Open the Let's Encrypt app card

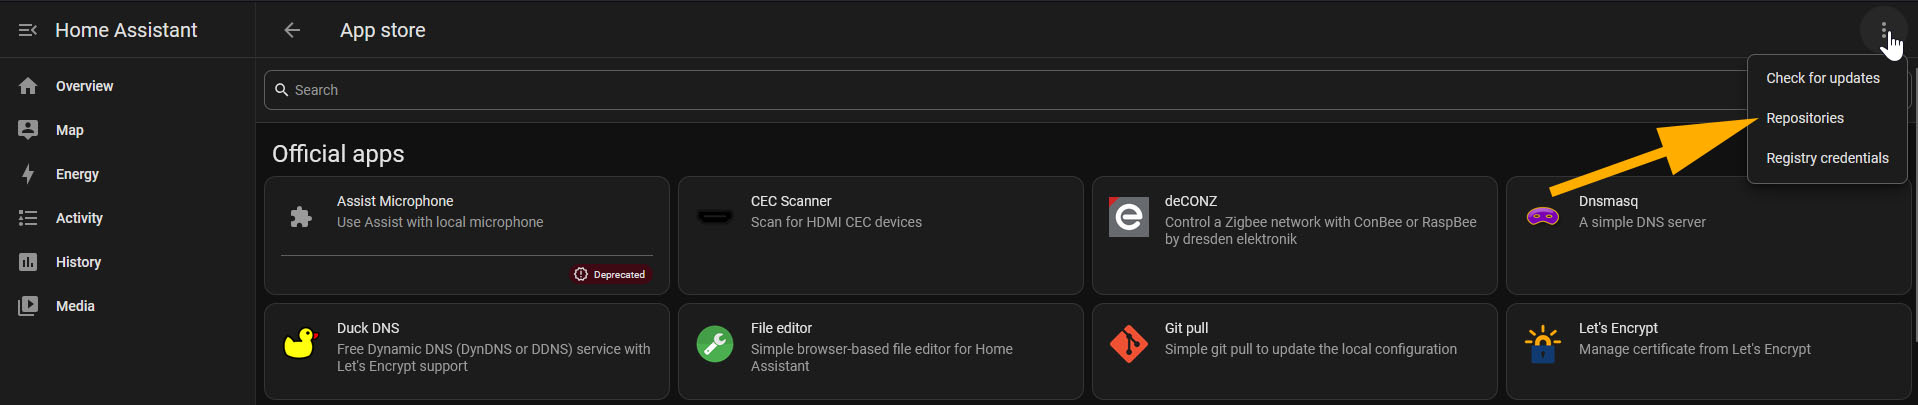1709,351
